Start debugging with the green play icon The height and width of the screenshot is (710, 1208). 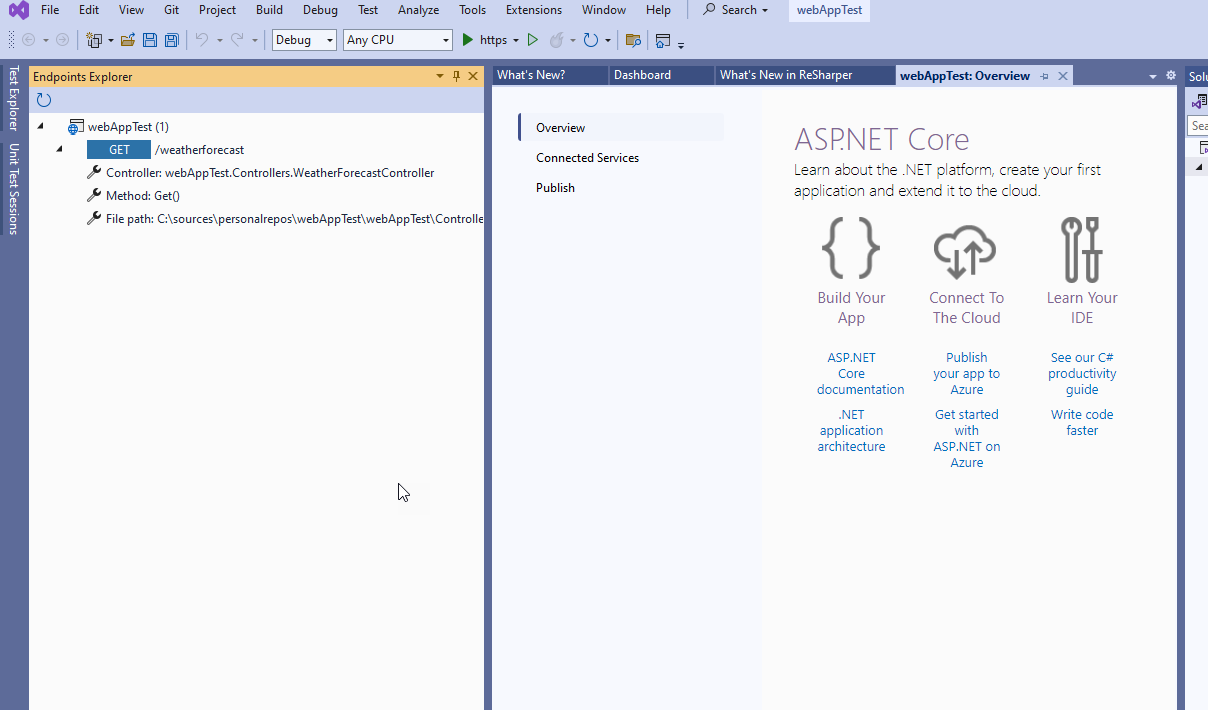[467, 40]
